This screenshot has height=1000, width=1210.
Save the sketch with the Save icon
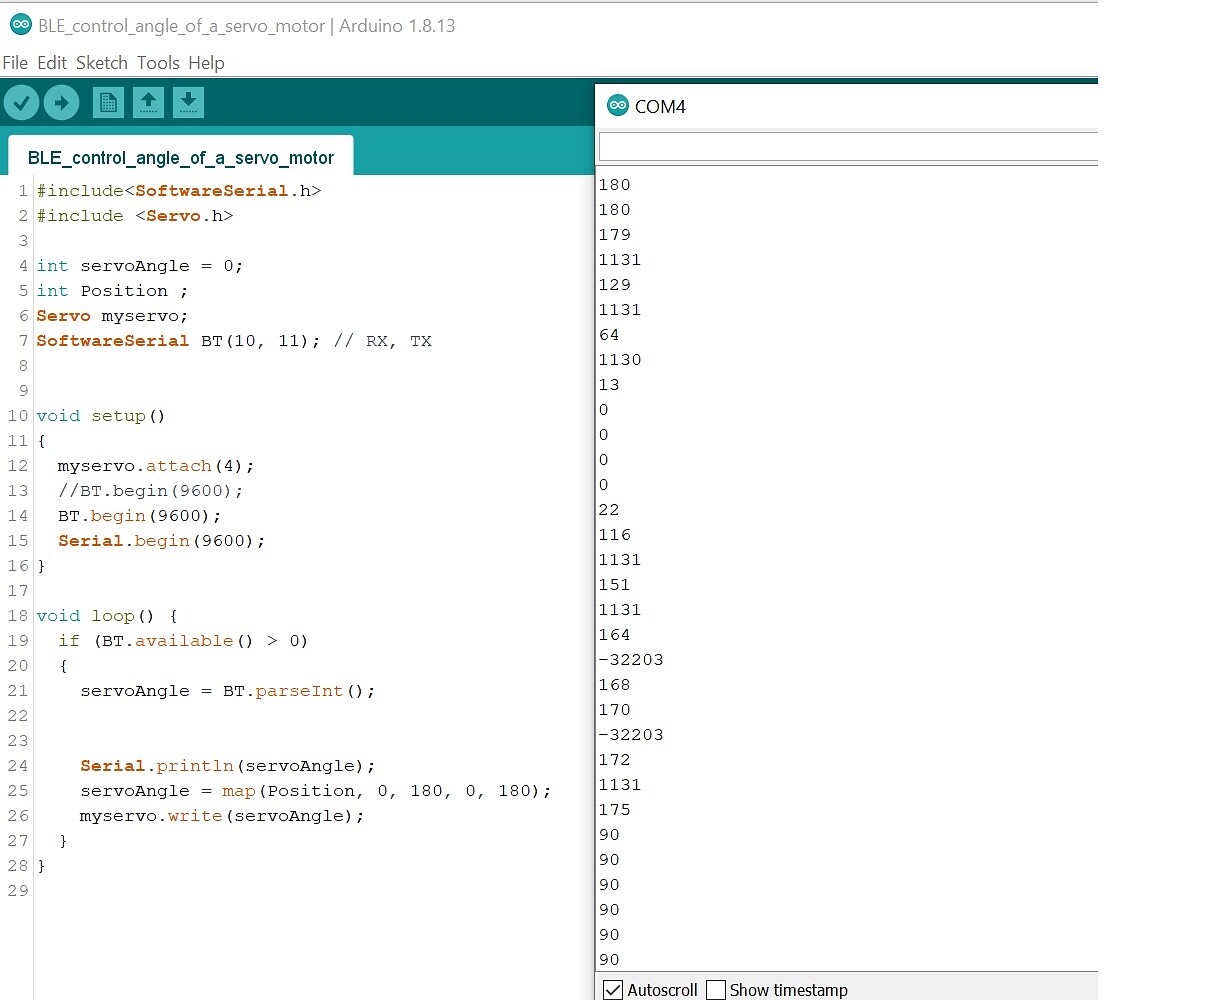click(x=188, y=101)
